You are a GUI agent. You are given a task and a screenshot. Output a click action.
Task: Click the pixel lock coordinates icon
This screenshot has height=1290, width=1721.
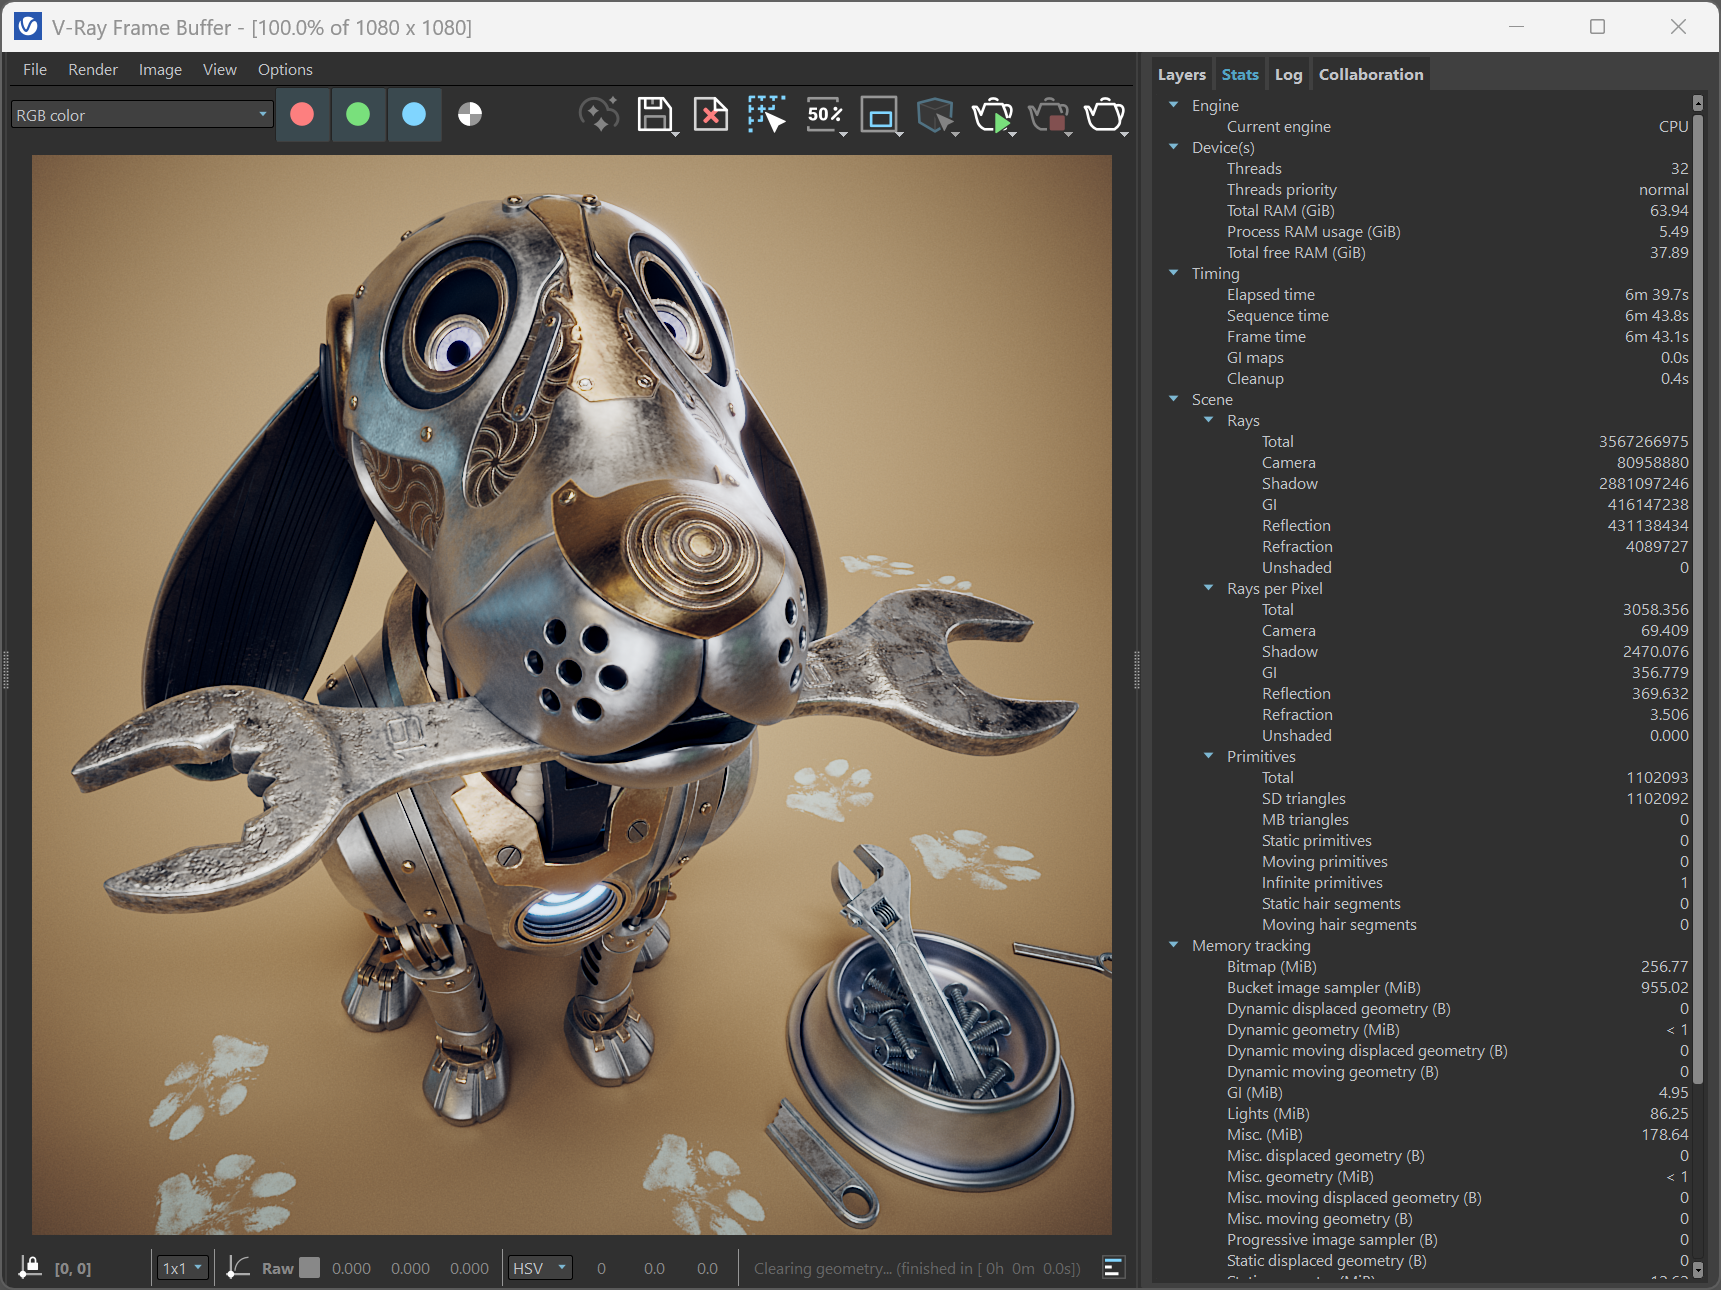coord(30,1267)
